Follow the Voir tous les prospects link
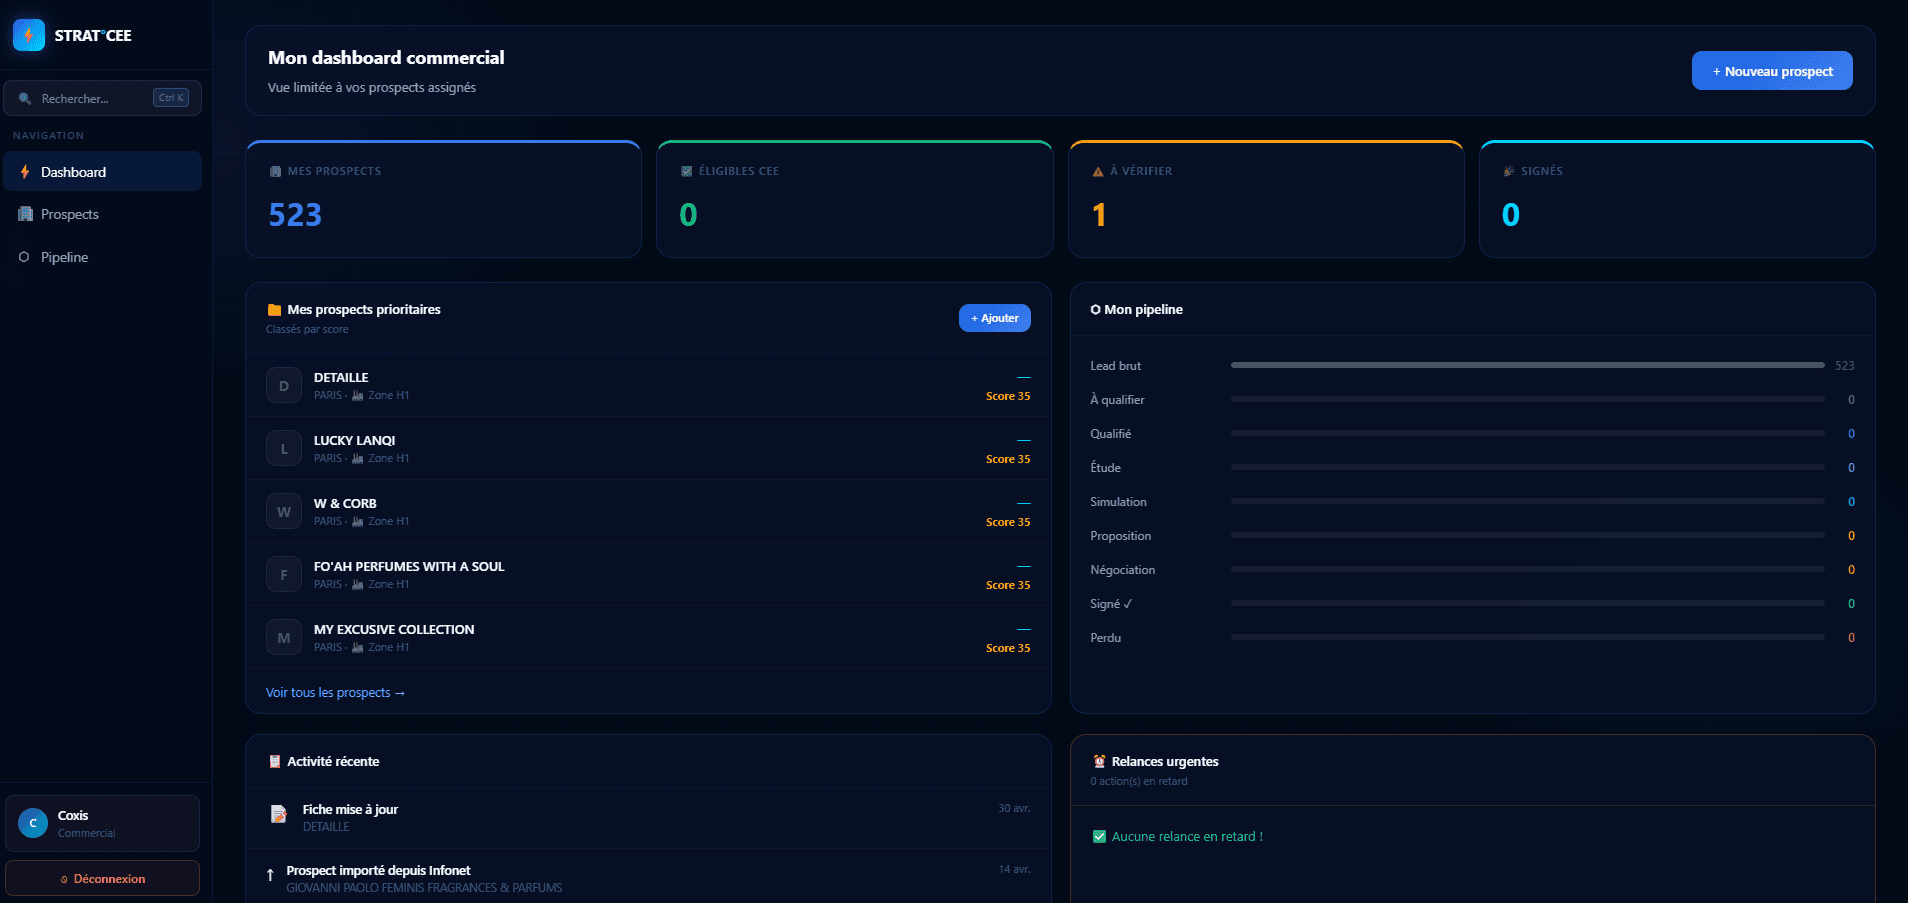 pyautogui.click(x=335, y=693)
